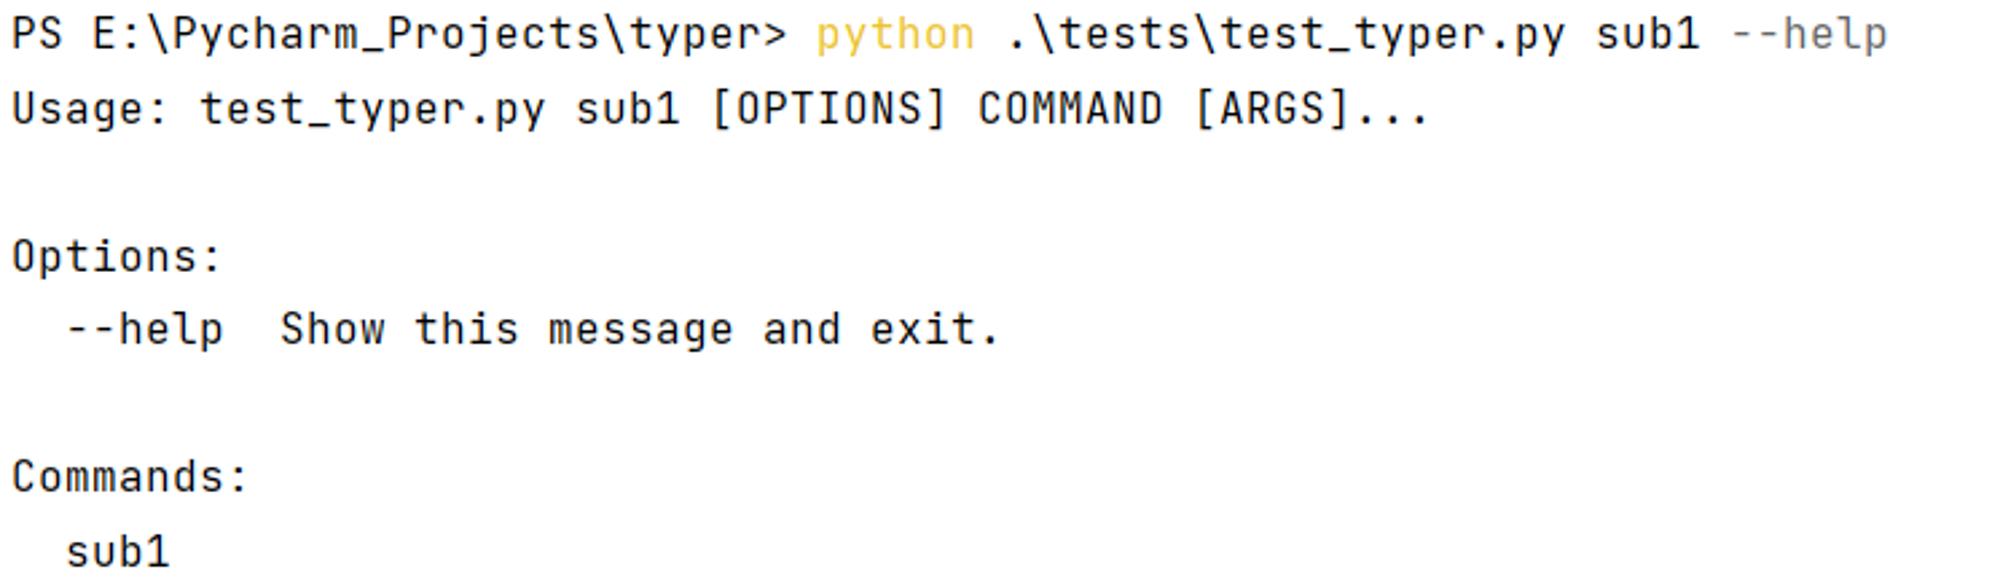
Task: Click the [OPTIONS] placeholder text
Action: [828, 109]
